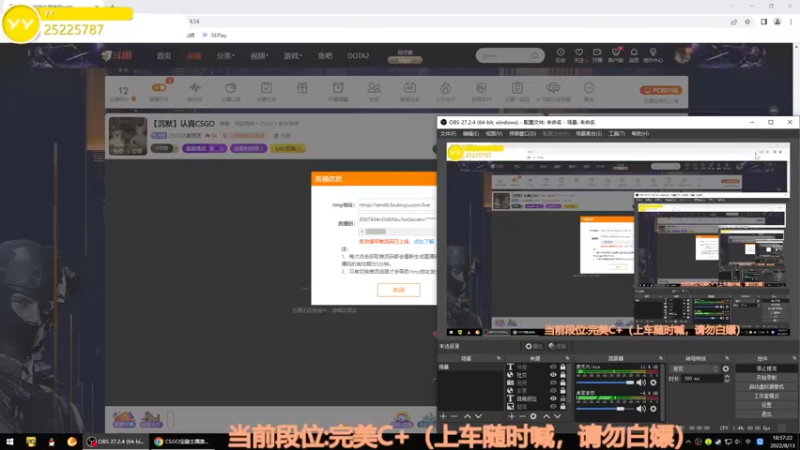Open the 场景集合(S) menu in OBS
The width and height of the screenshot is (800, 450).
[588, 134]
